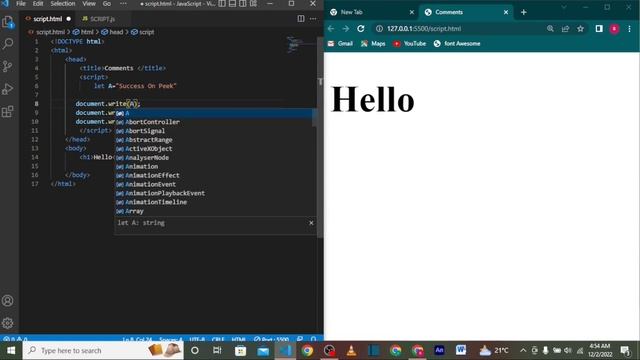Change the HTML language mode in status bar
The image size is (640, 360).
click(x=238, y=339)
